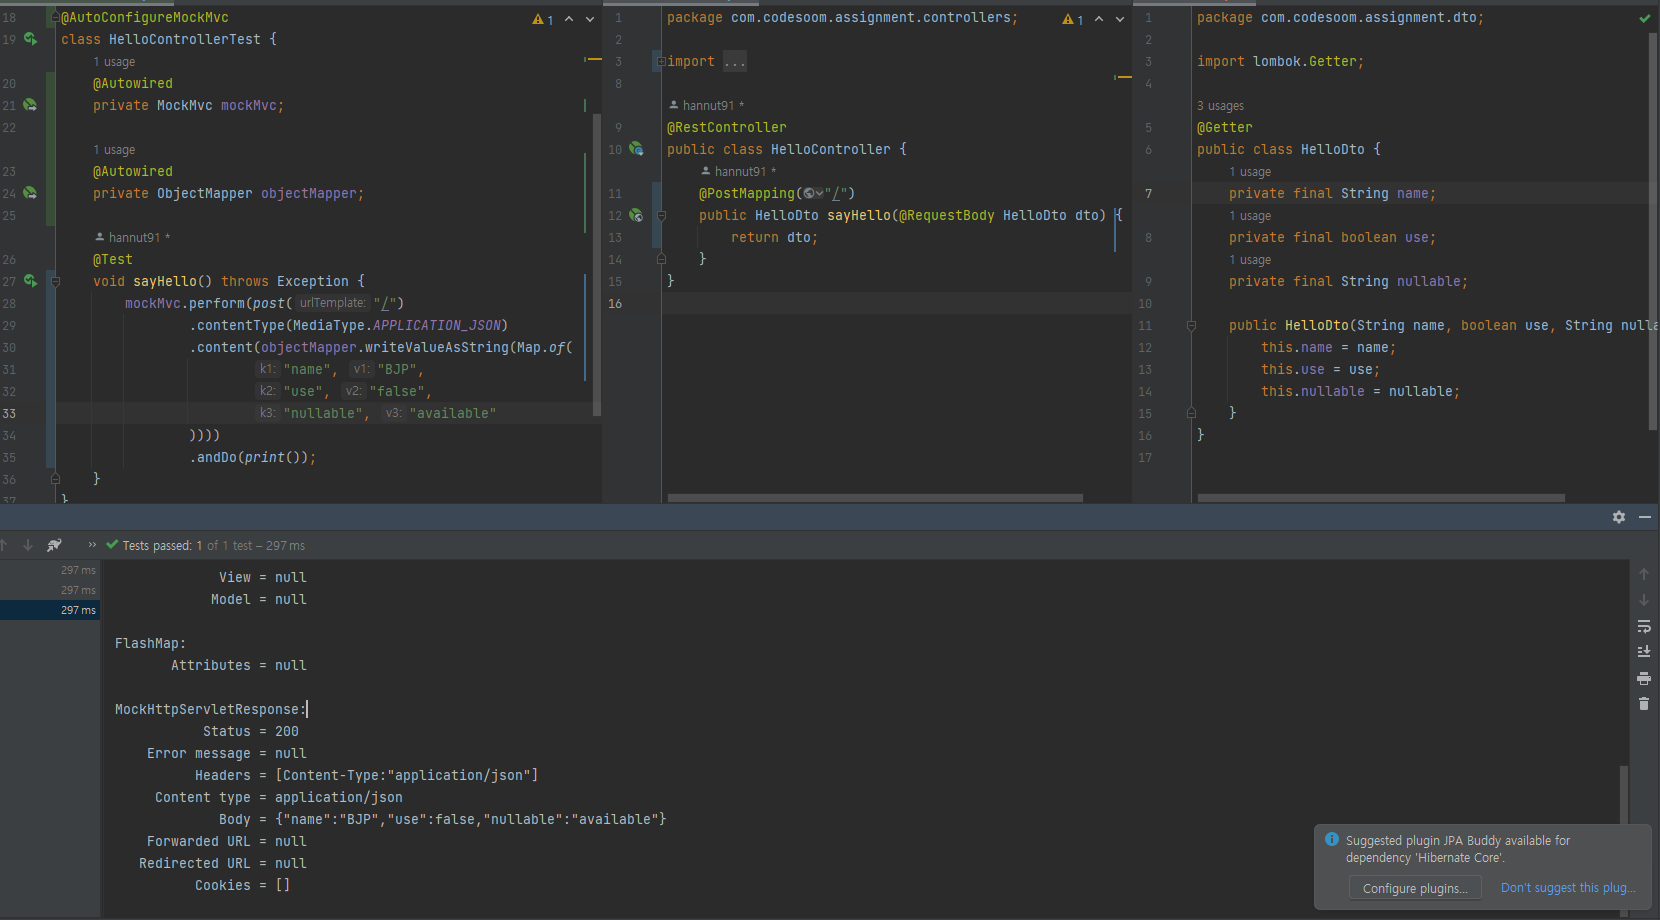Click the bean gutter icon beside mockMvc field
Screen dimensions: 1660x920
[30, 105]
